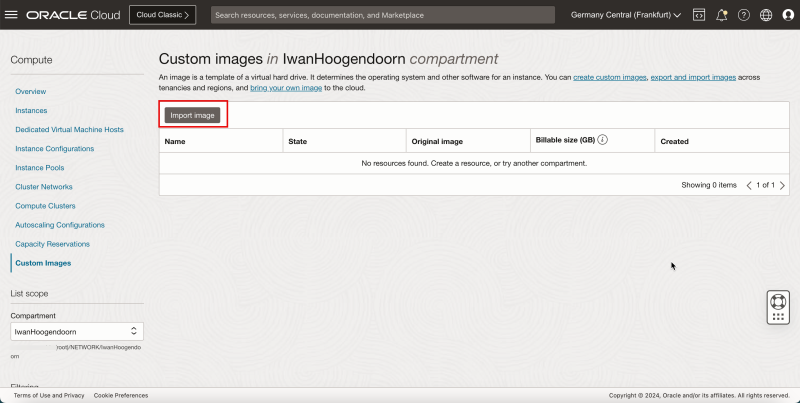Navigate to Capacity Reservations
Image resolution: width=800 pixels, height=403 pixels.
52,244
